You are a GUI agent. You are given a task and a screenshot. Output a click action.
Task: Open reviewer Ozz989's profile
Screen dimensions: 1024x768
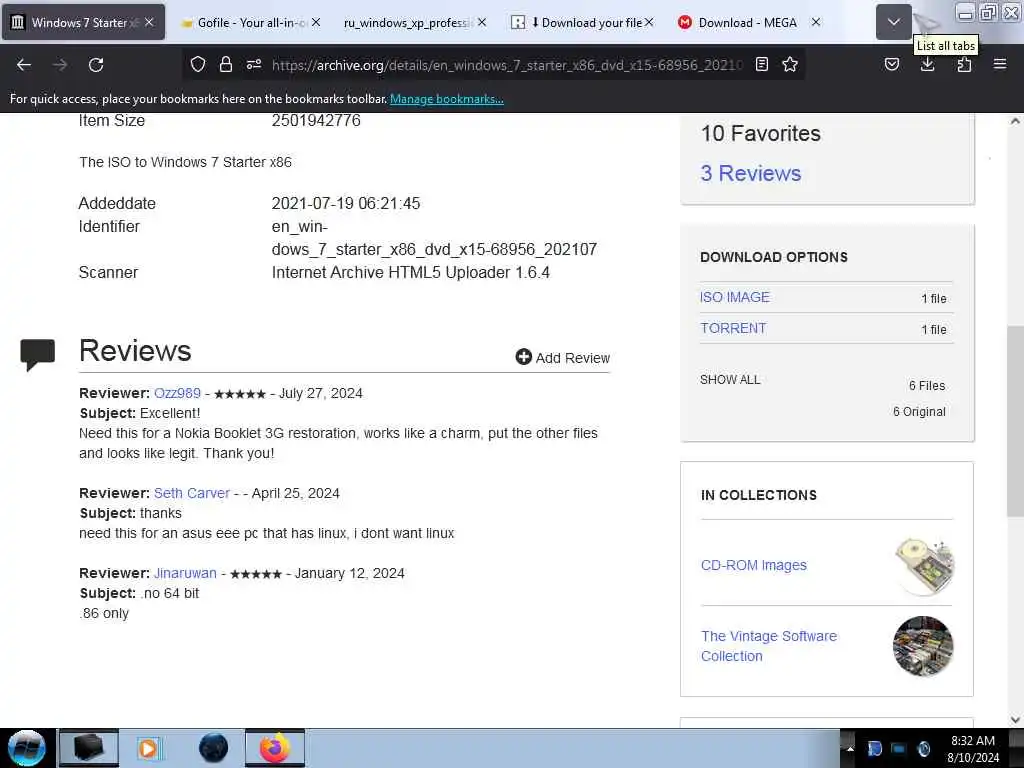177,393
